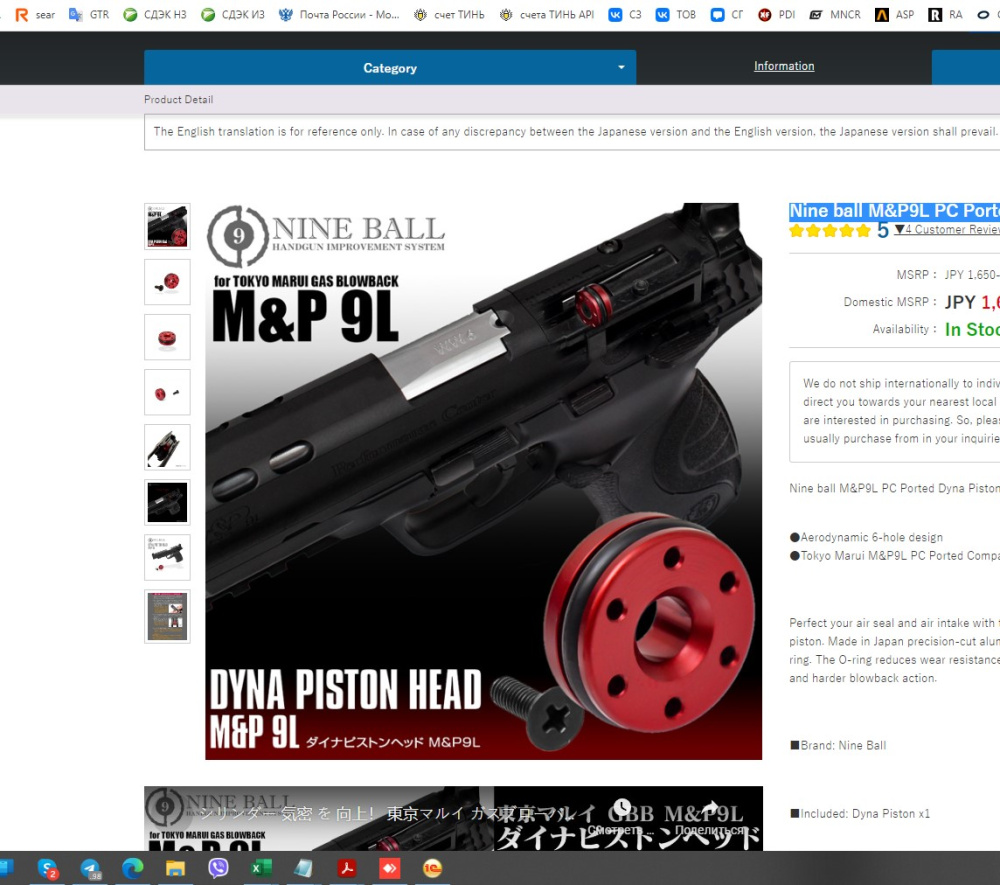Open Viber from the taskbar
Viewport: 1000px width, 885px height.
pyautogui.click(x=218, y=868)
